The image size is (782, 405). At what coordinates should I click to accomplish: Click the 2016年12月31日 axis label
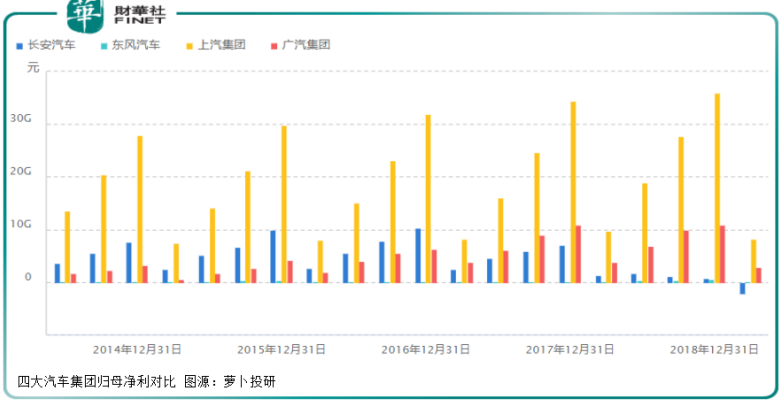pyautogui.click(x=425, y=350)
